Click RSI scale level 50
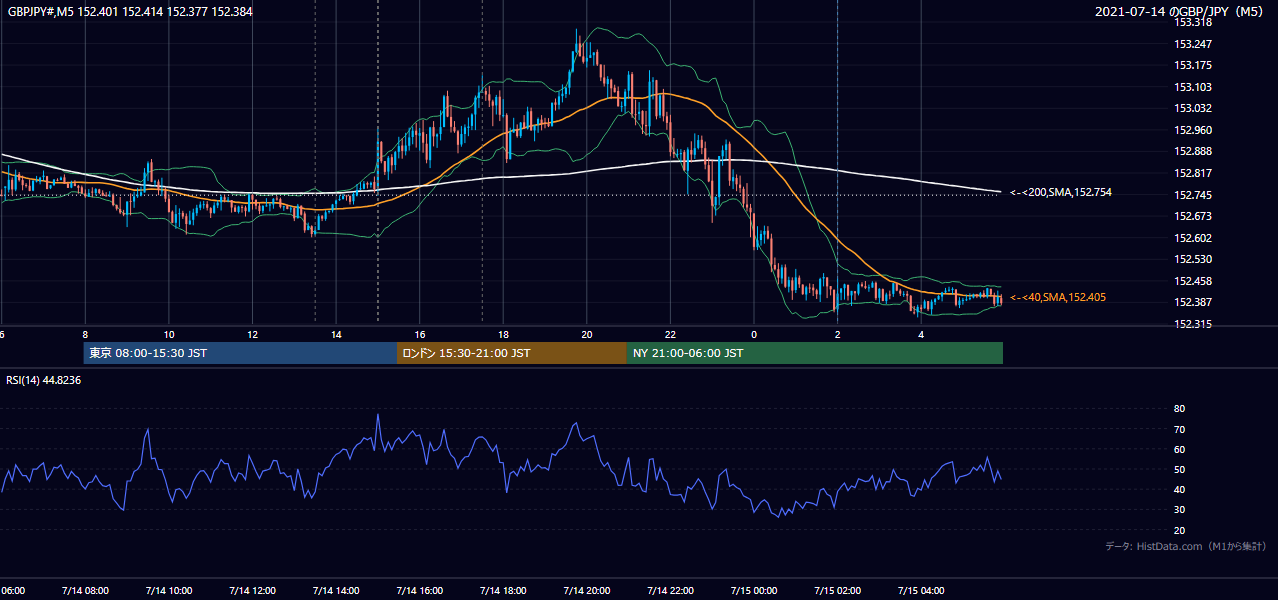The height and width of the screenshot is (600, 1278). pyautogui.click(x=1179, y=469)
